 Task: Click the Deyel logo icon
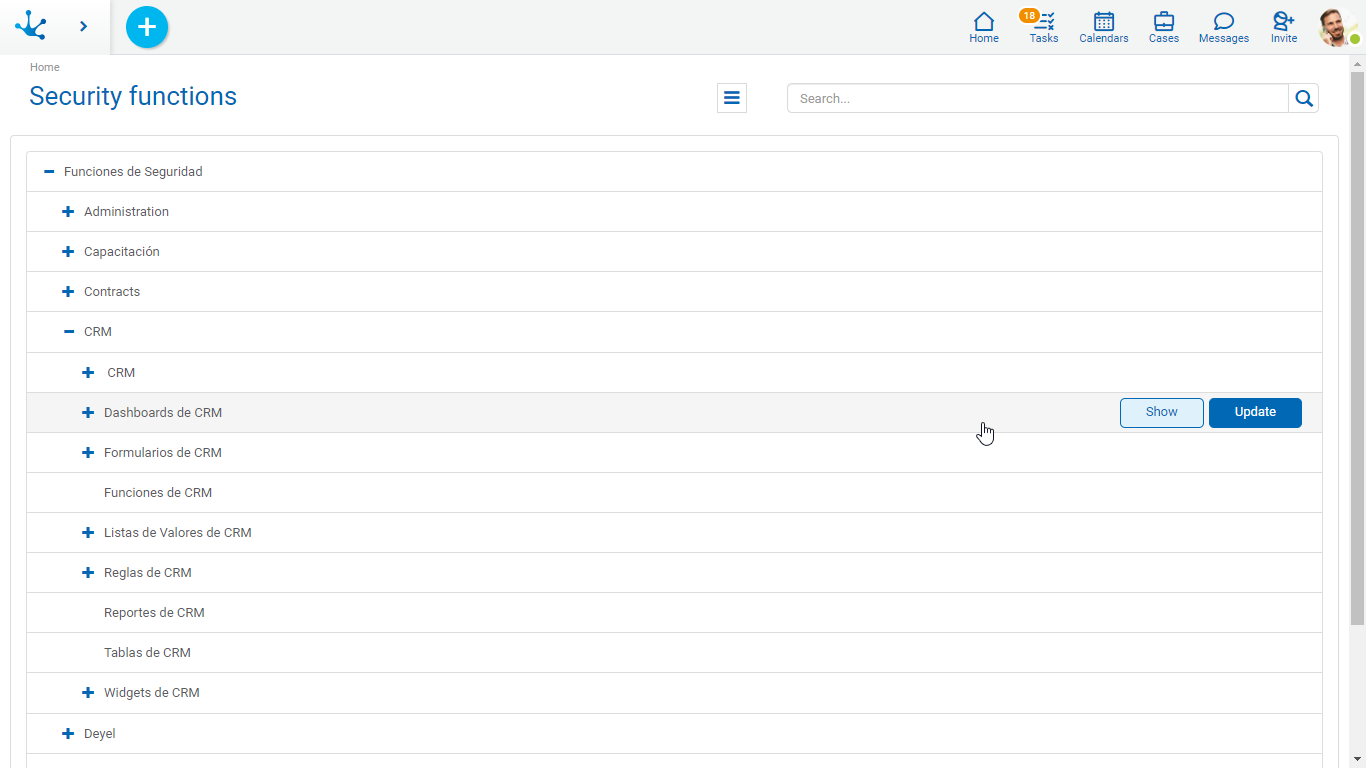tap(31, 26)
